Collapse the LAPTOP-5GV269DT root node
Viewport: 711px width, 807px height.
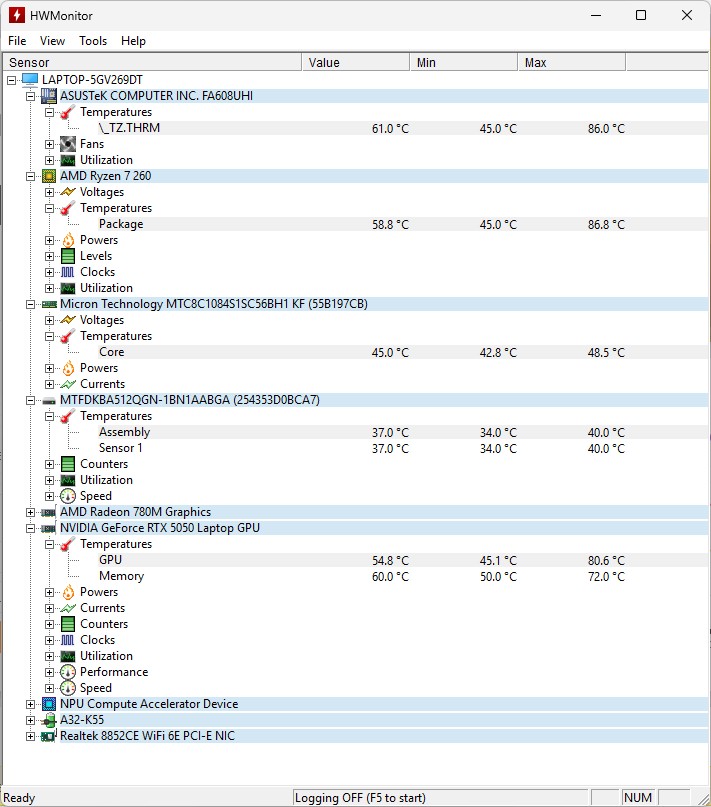tap(12, 80)
